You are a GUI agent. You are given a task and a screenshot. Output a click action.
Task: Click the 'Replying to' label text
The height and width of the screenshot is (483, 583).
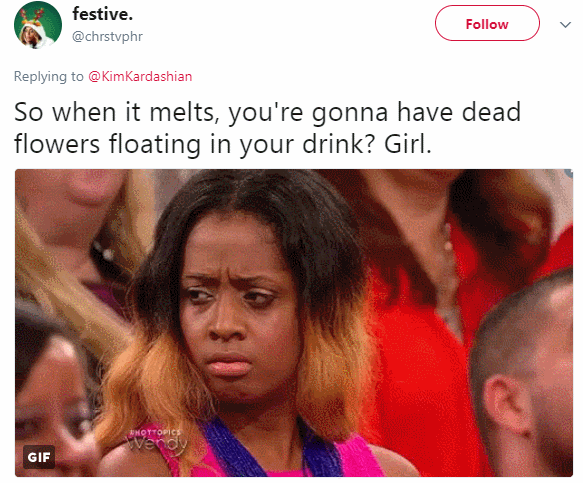pos(49,76)
